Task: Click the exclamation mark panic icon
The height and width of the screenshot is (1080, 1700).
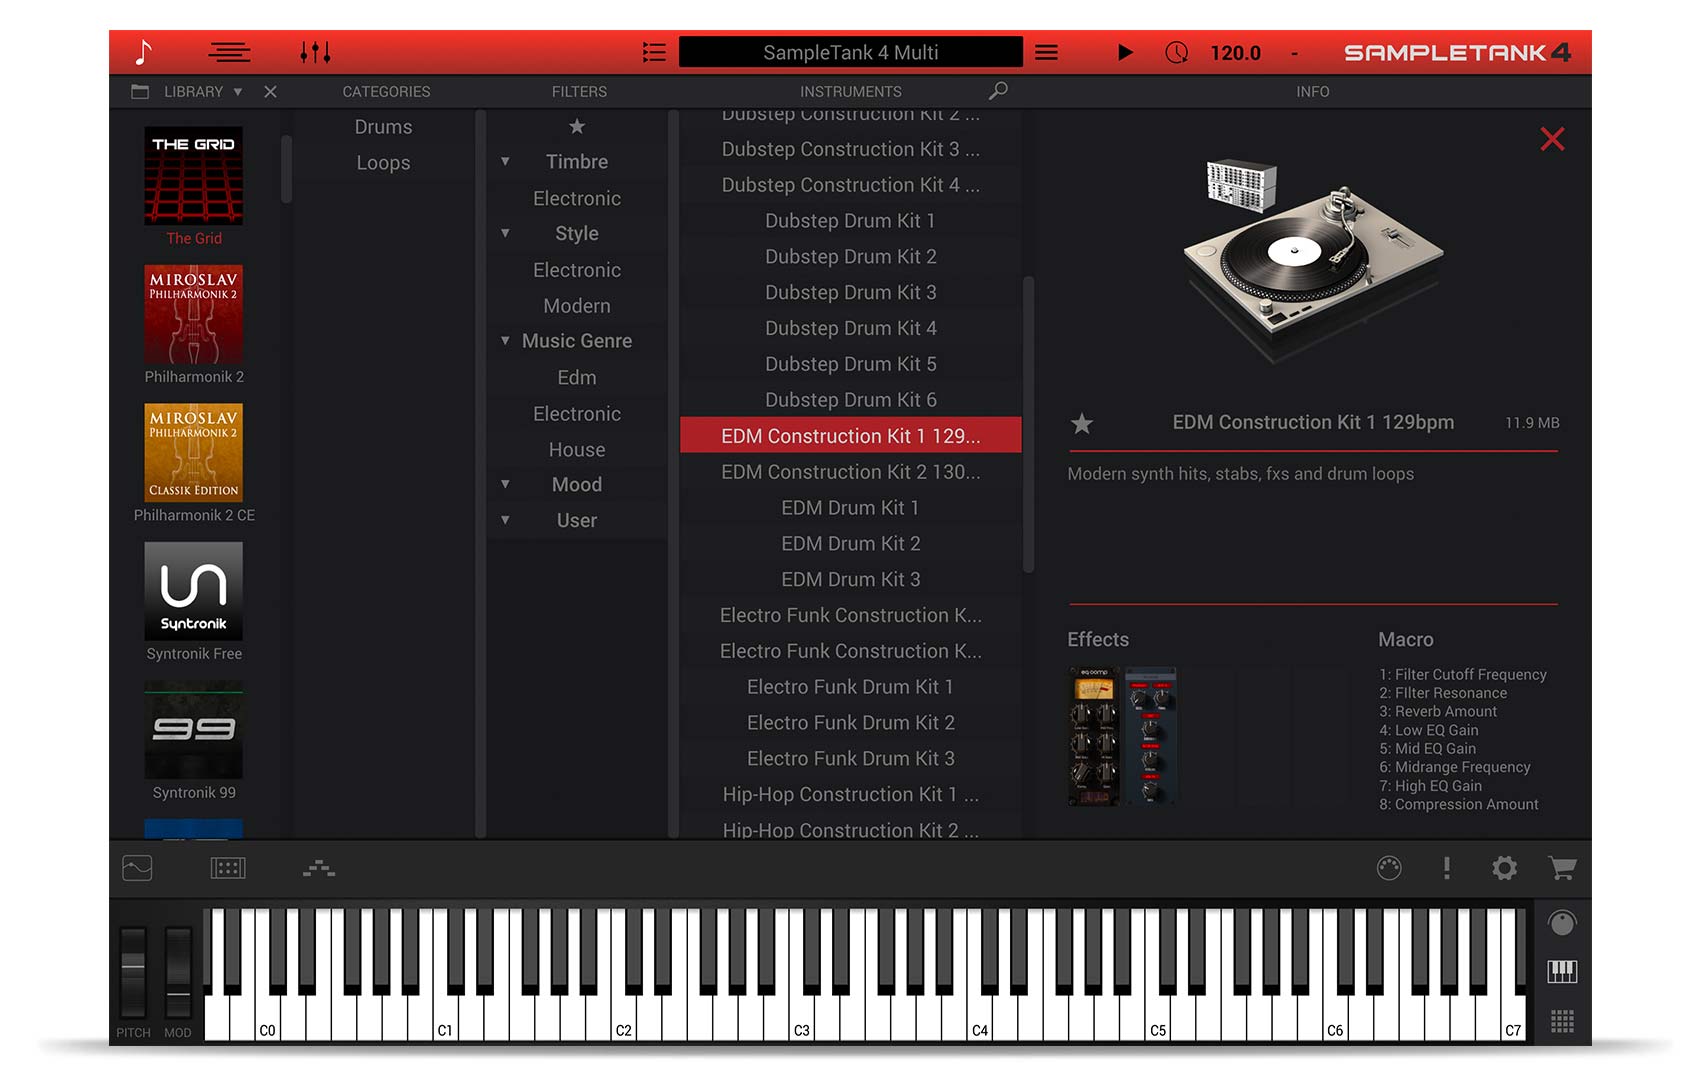Action: (1446, 868)
